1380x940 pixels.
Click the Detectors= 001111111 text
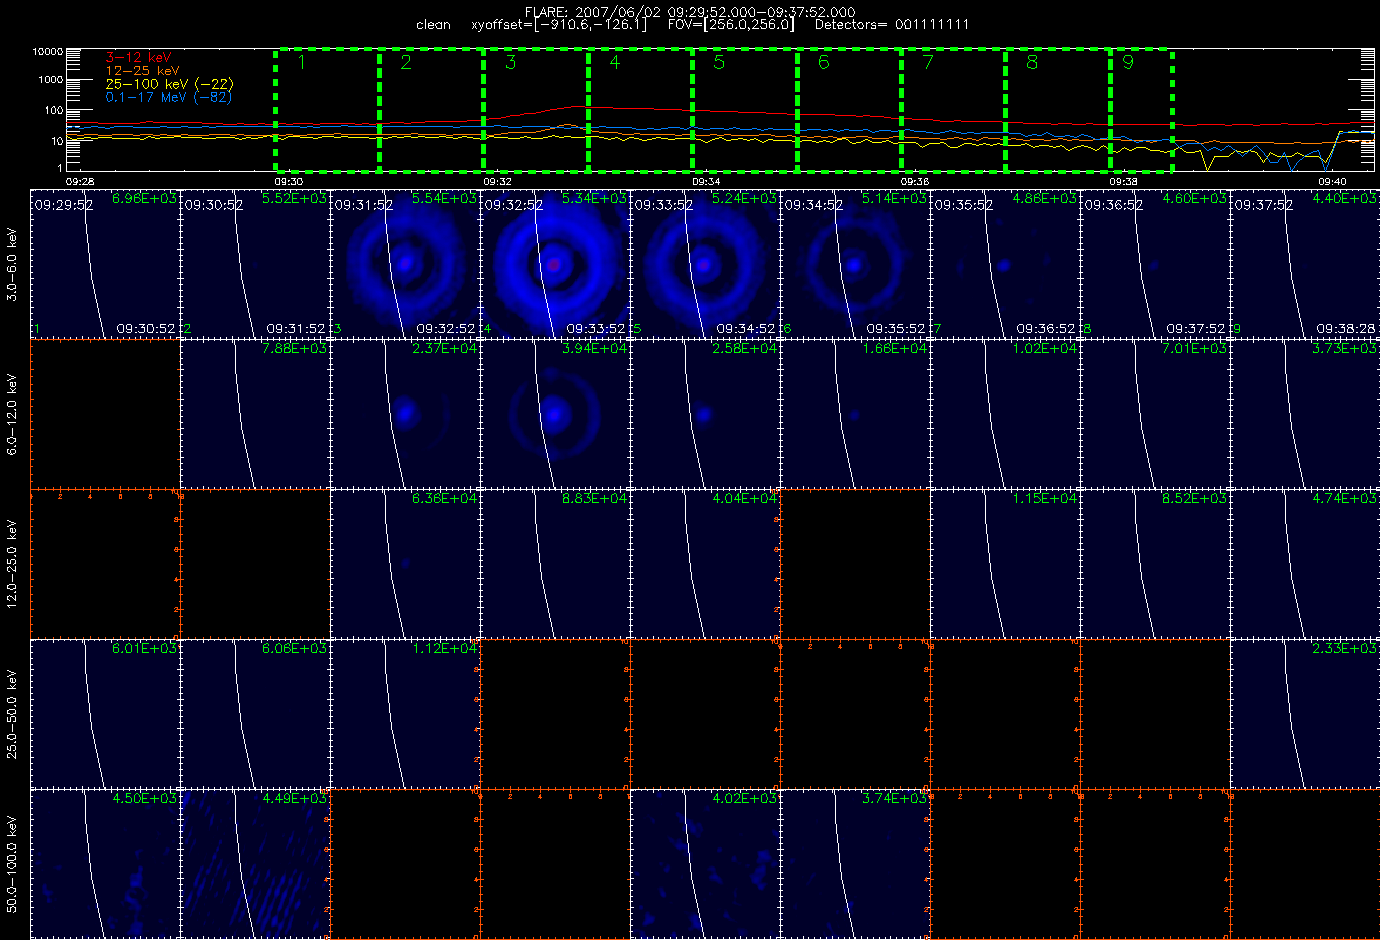point(892,24)
